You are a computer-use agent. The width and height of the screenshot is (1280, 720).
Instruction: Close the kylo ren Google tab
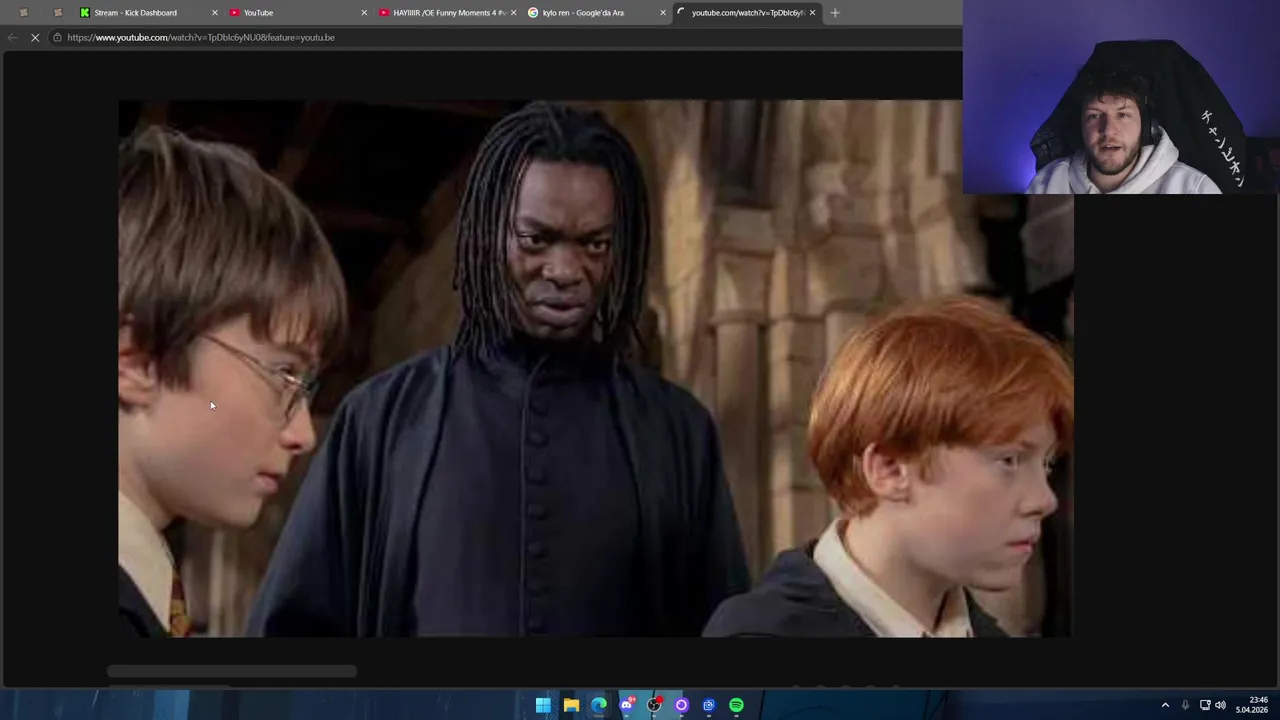click(x=663, y=13)
